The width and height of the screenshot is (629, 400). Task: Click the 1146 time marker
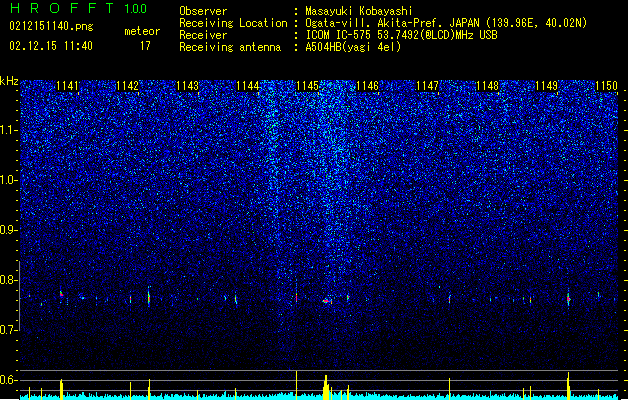point(367,86)
